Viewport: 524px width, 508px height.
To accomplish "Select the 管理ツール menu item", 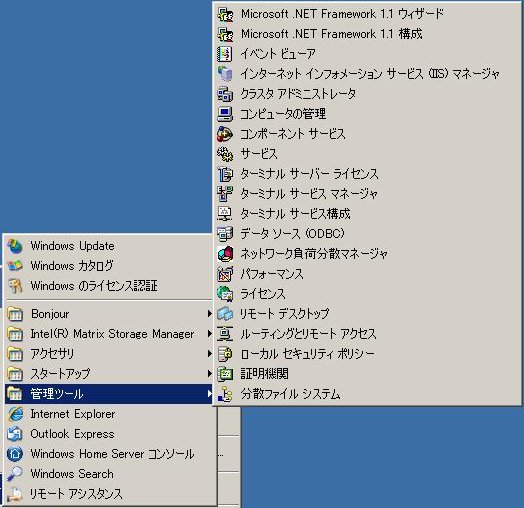I will (x=109, y=394).
